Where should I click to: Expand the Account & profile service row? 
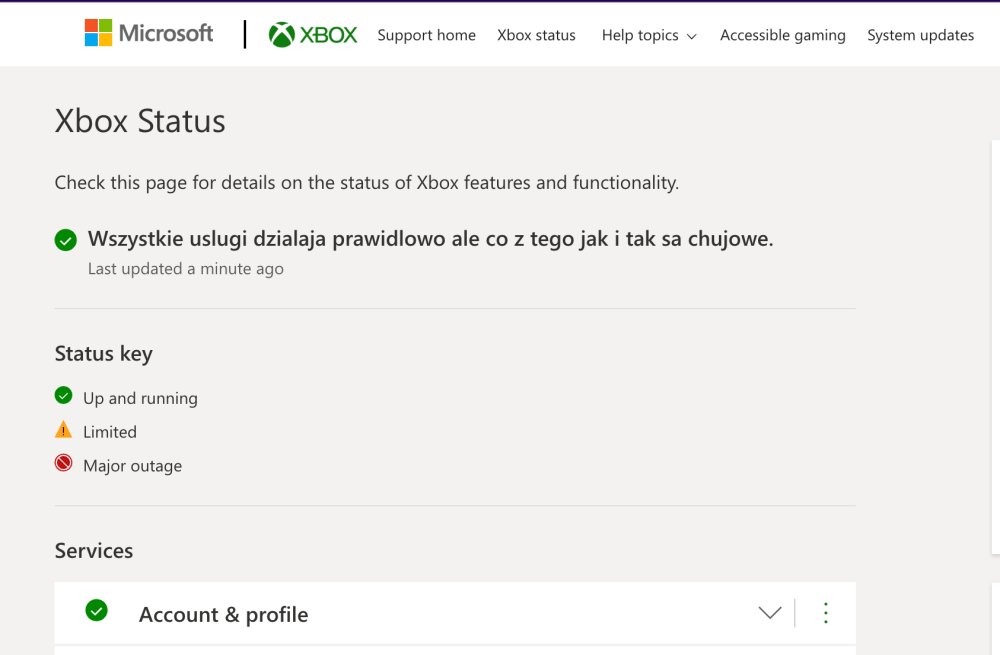769,612
